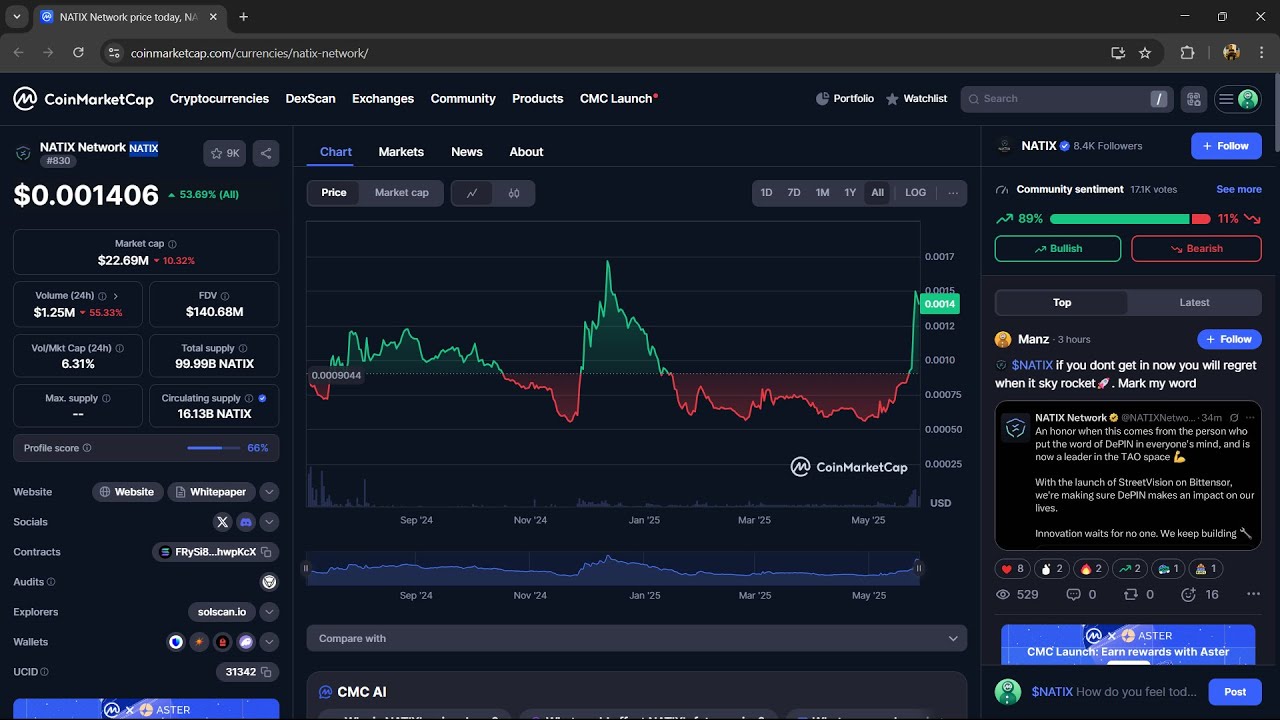This screenshot has width=1280, height=720.
Task: Switch to line chart view icon
Action: point(472,193)
